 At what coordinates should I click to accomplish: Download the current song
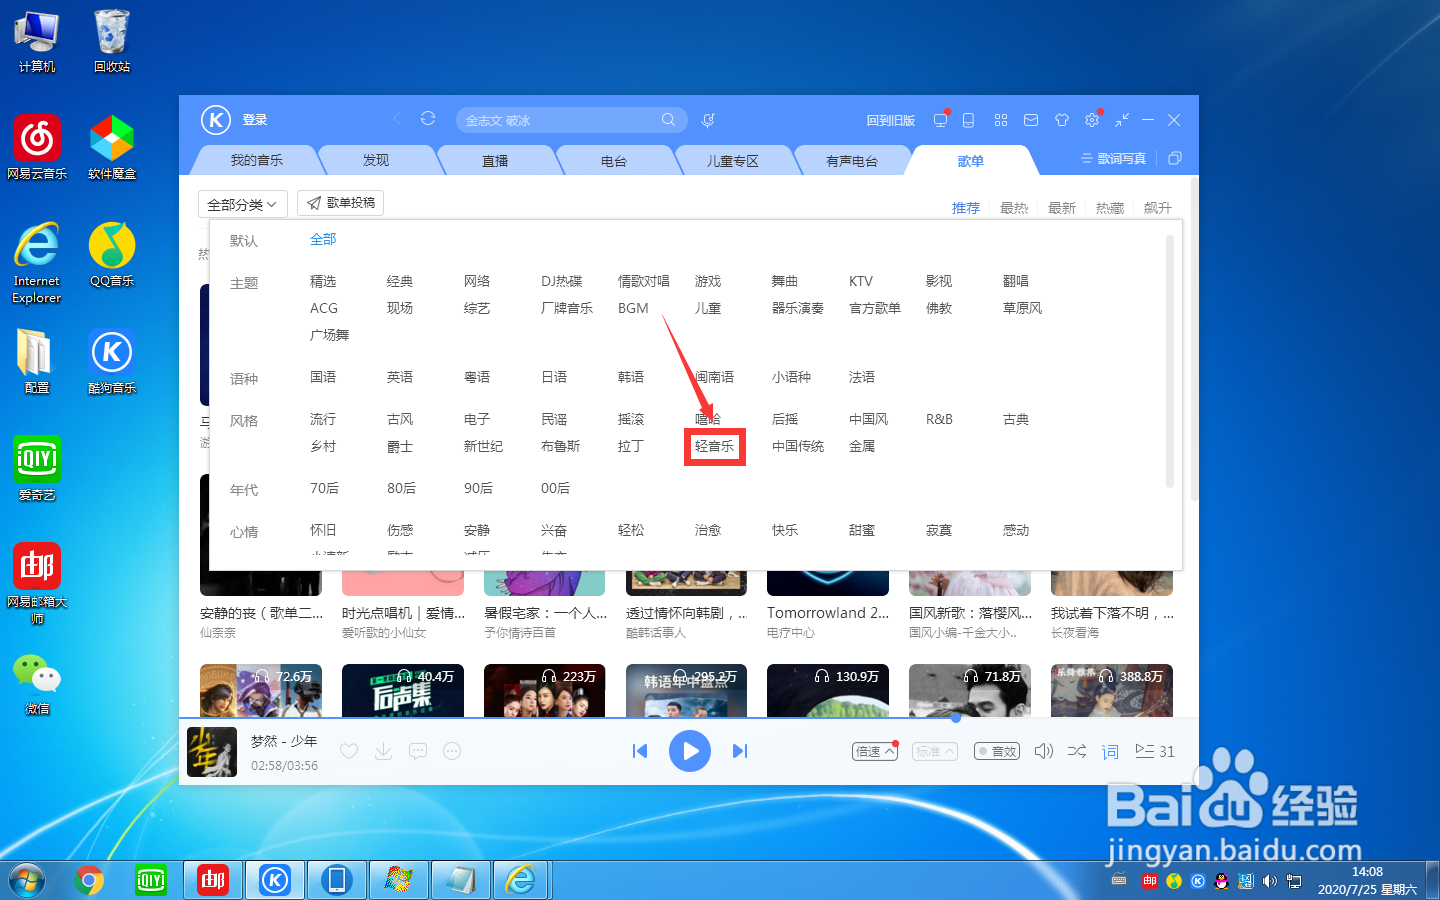tap(383, 751)
